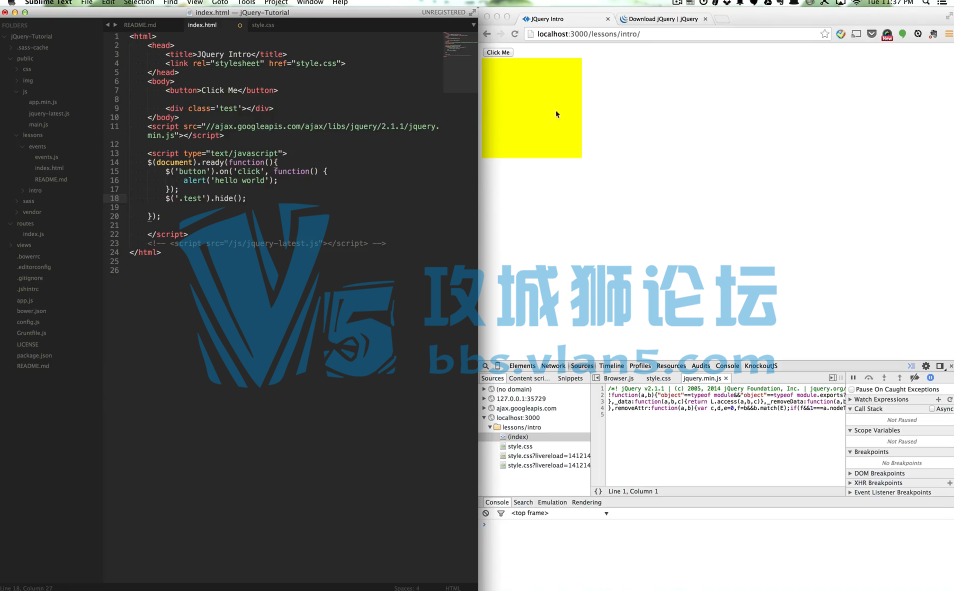Open the Resources panel
This screenshot has width=954, height=591.
tap(671, 366)
